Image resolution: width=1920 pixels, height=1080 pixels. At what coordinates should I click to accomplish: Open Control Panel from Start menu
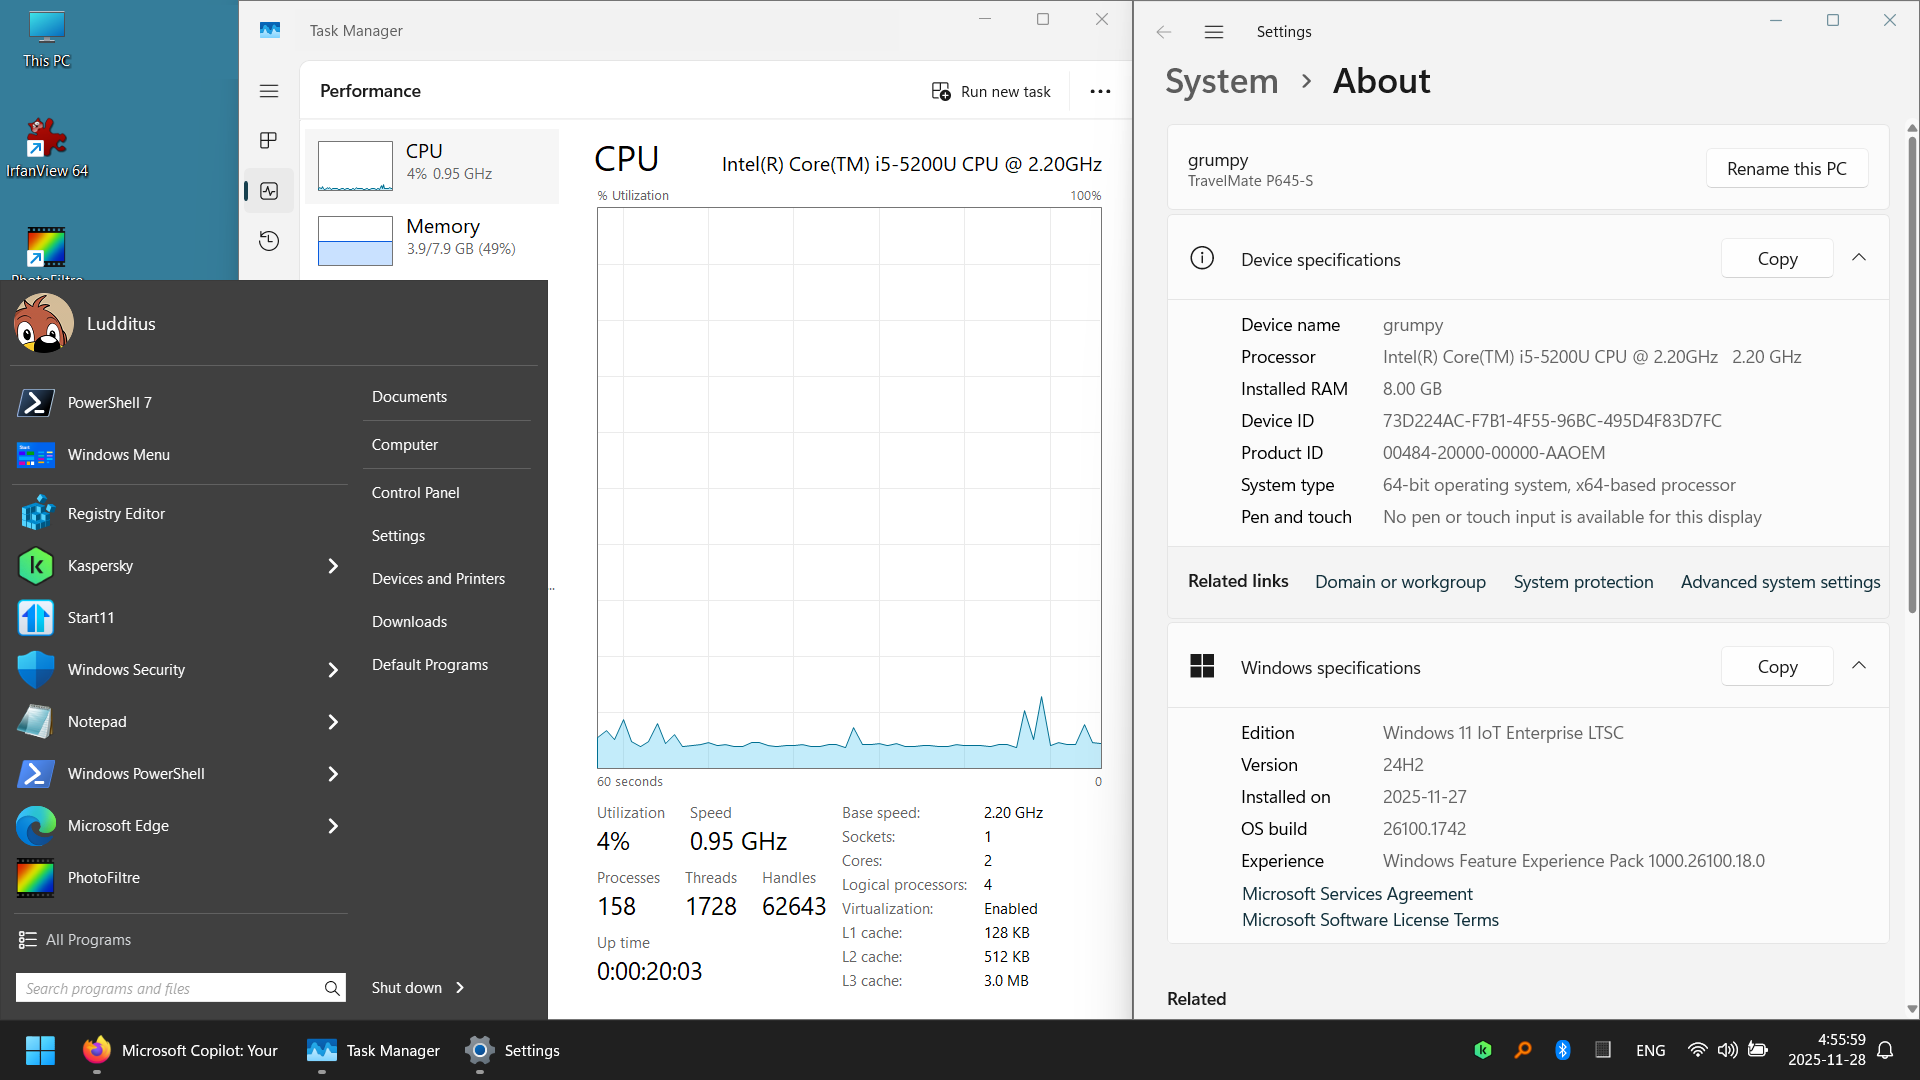415,493
